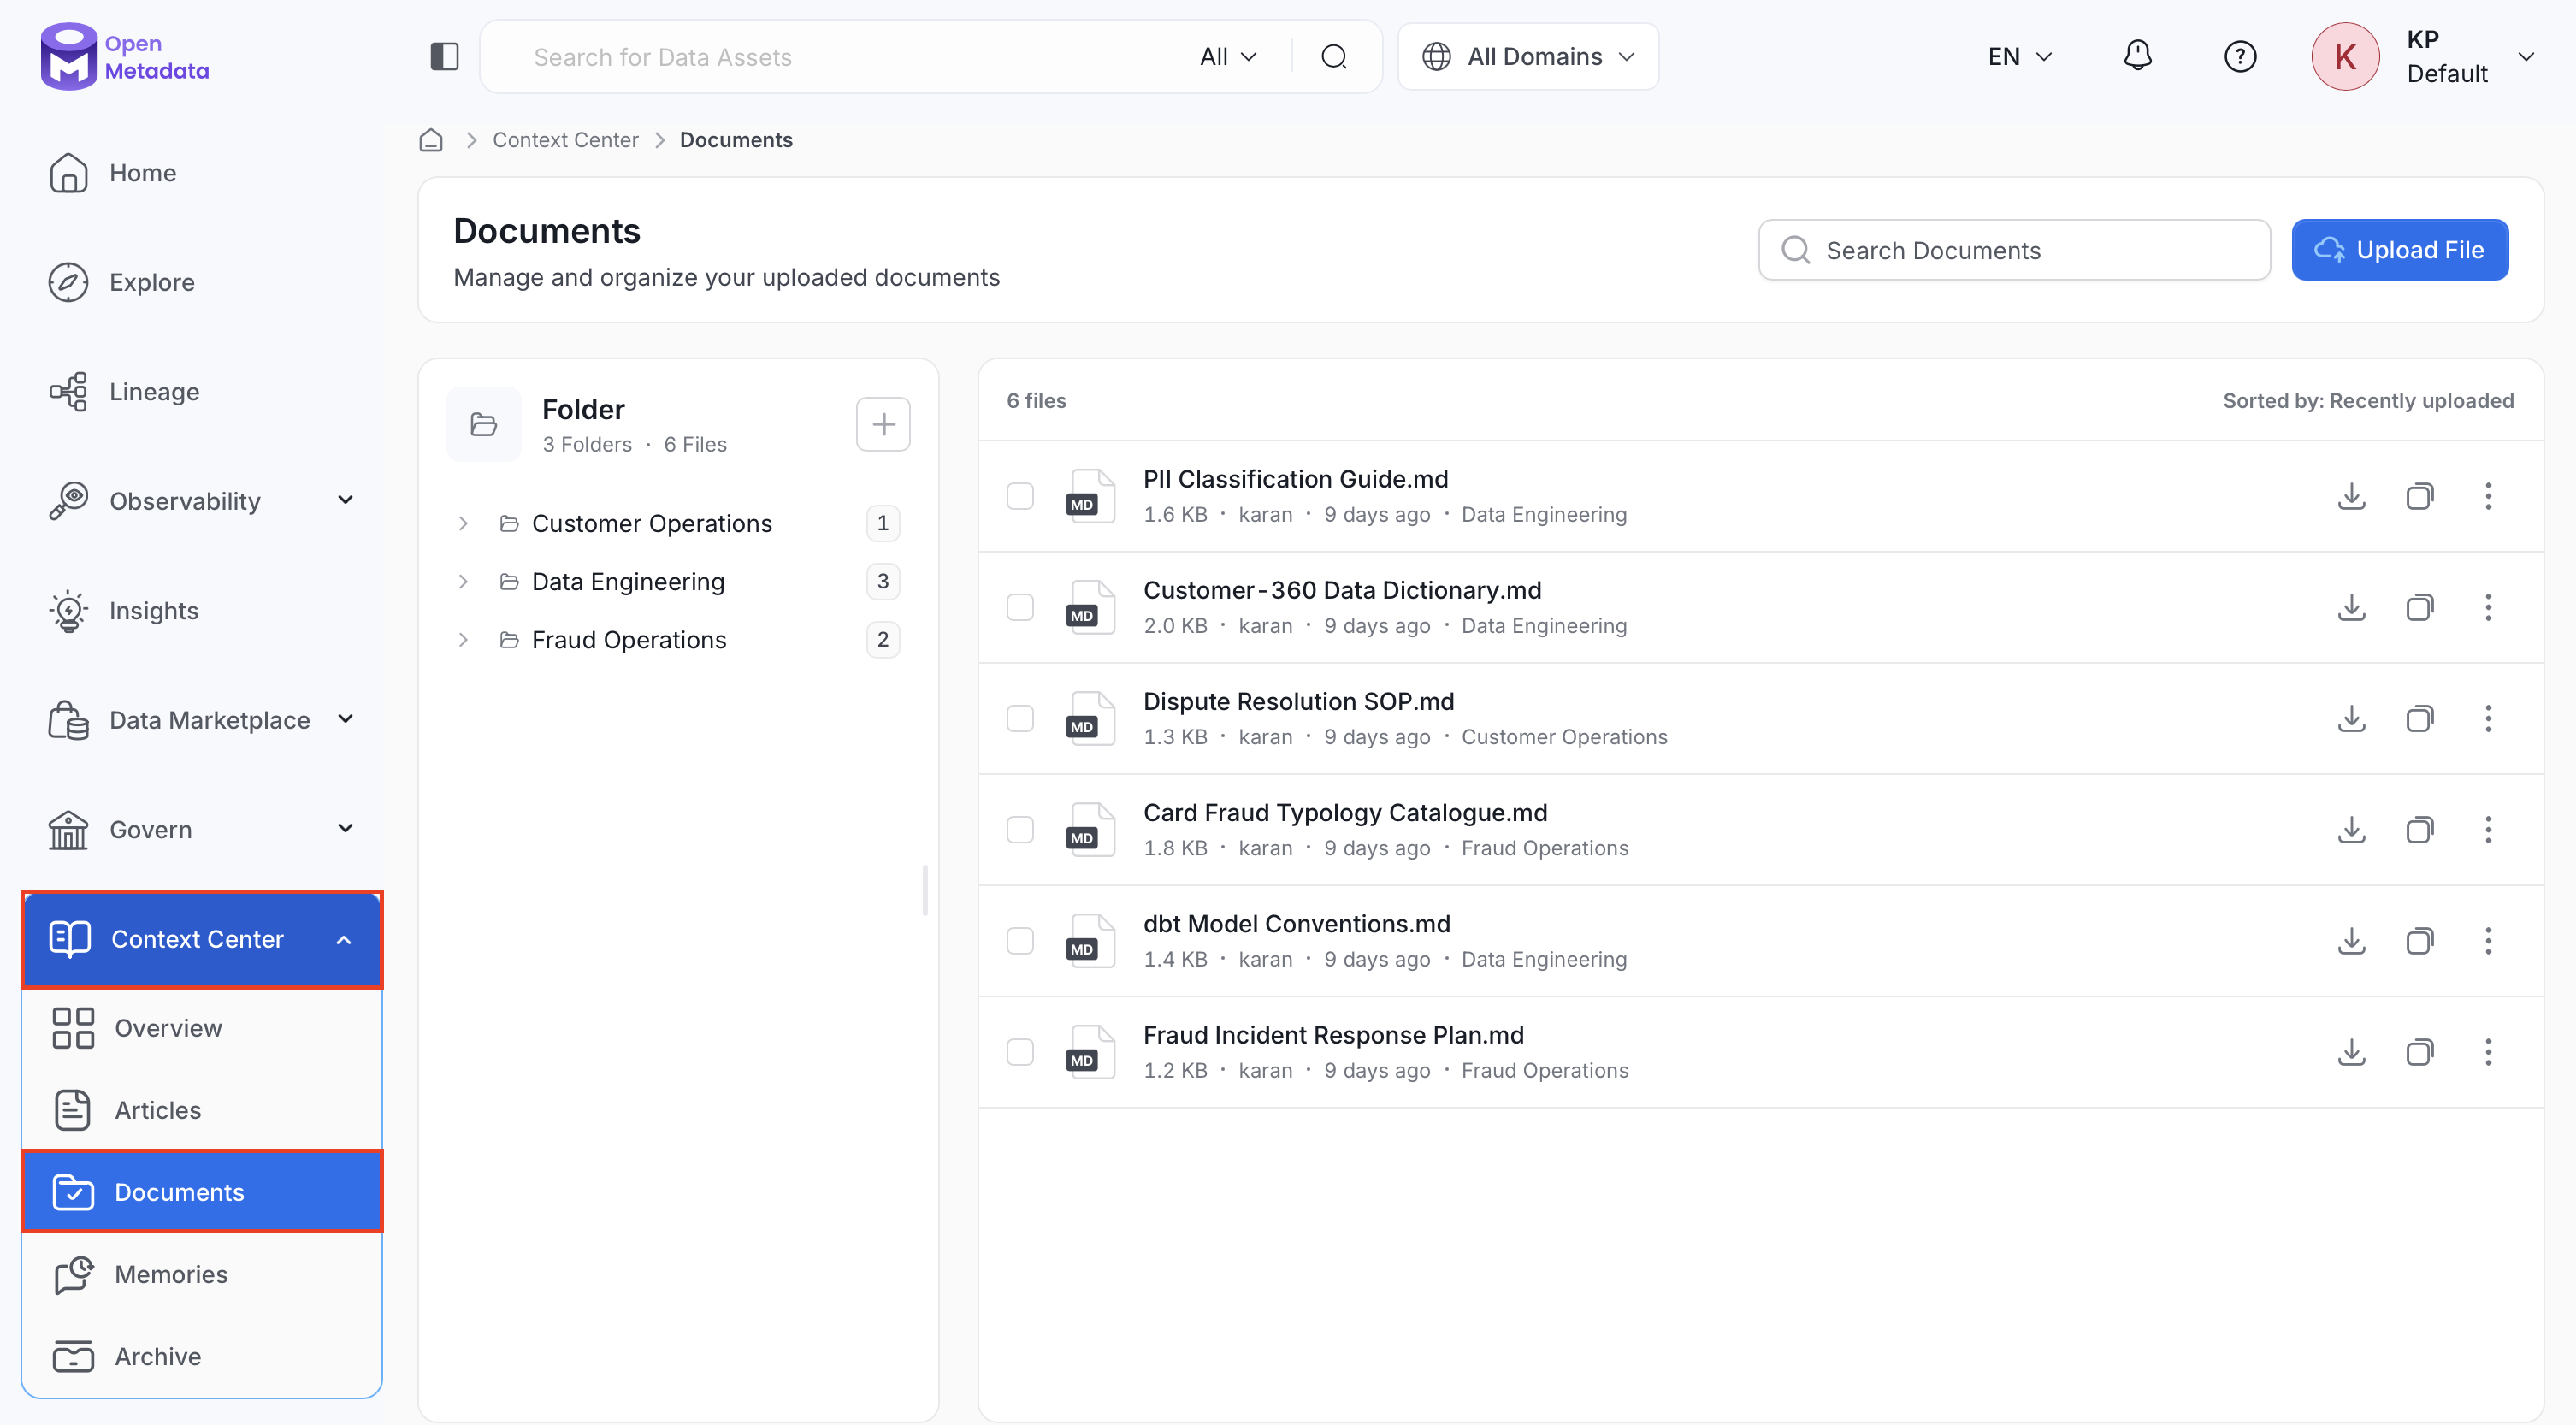Download PII Classification Guide.md
This screenshot has width=2576, height=1425.
click(2351, 496)
